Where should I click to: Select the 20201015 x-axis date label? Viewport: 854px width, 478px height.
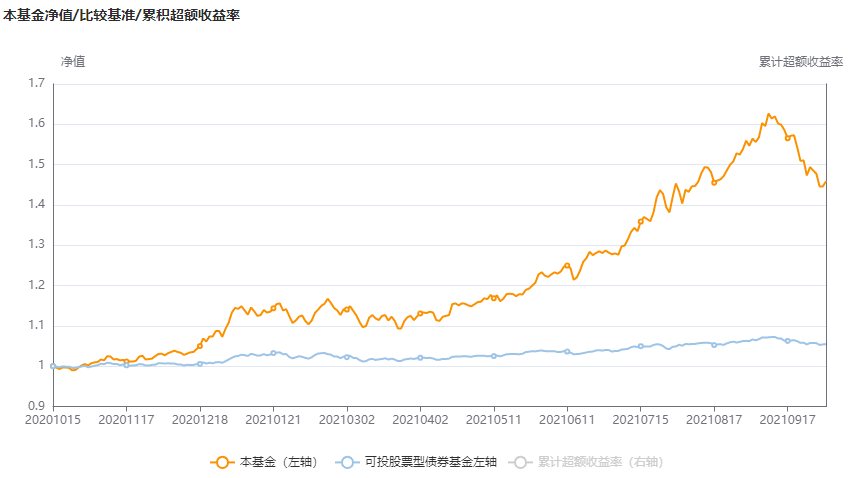tap(53, 417)
